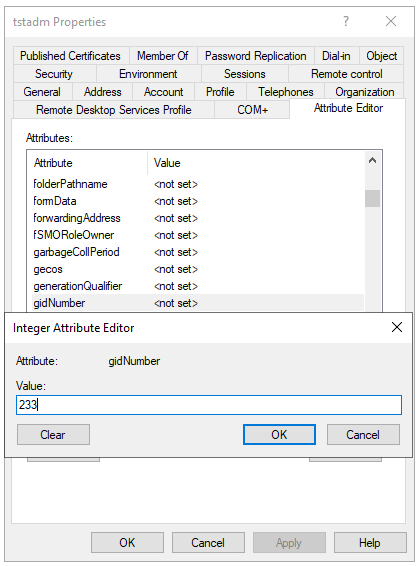Click the help question mark icon

346,21
